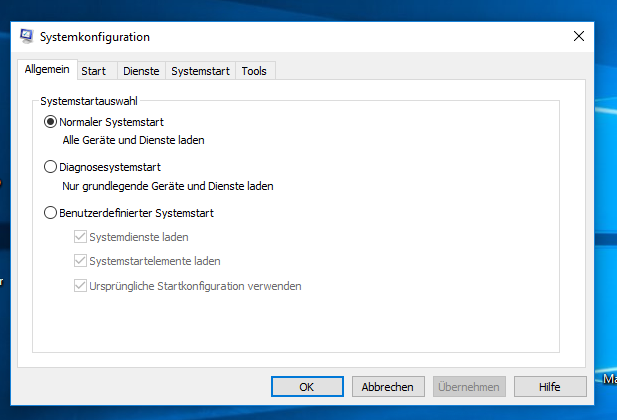Click the Abbrechen button

(x=388, y=387)
